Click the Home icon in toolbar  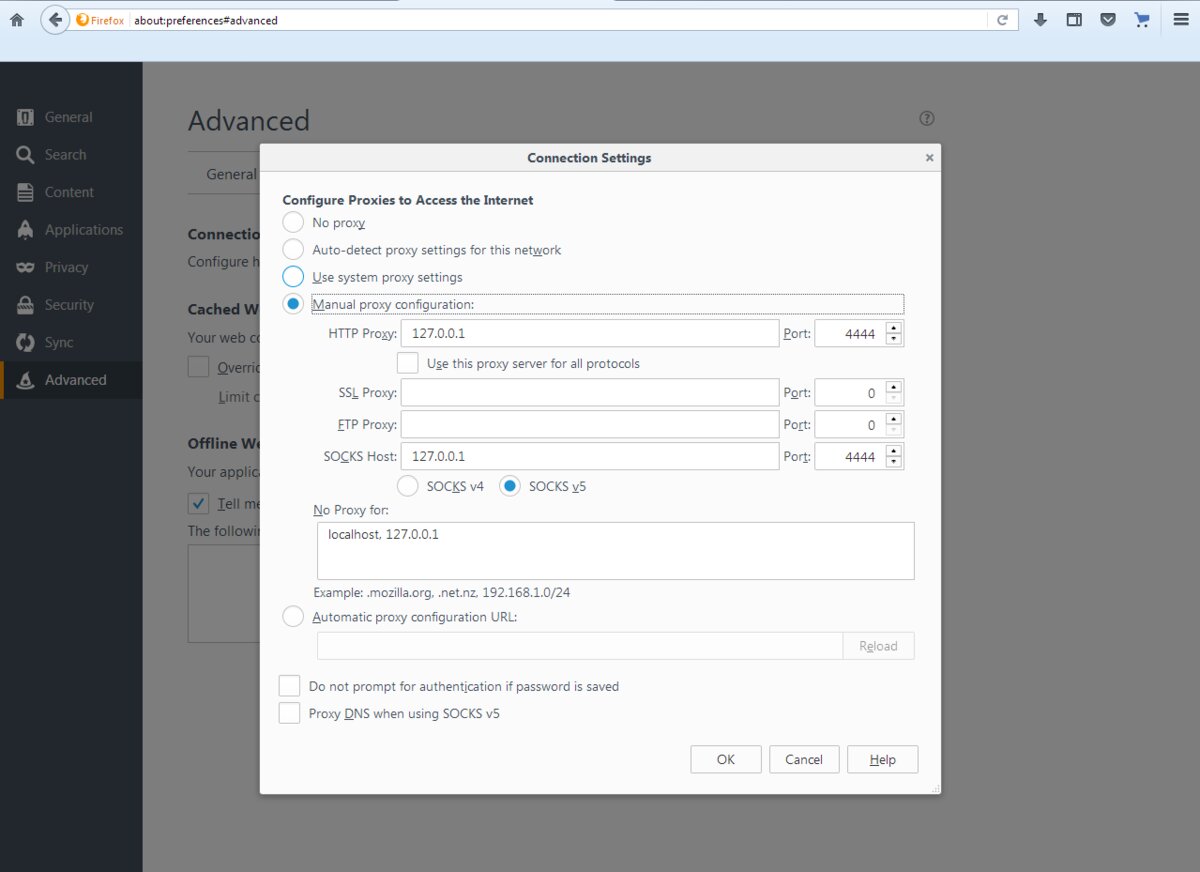16,20
